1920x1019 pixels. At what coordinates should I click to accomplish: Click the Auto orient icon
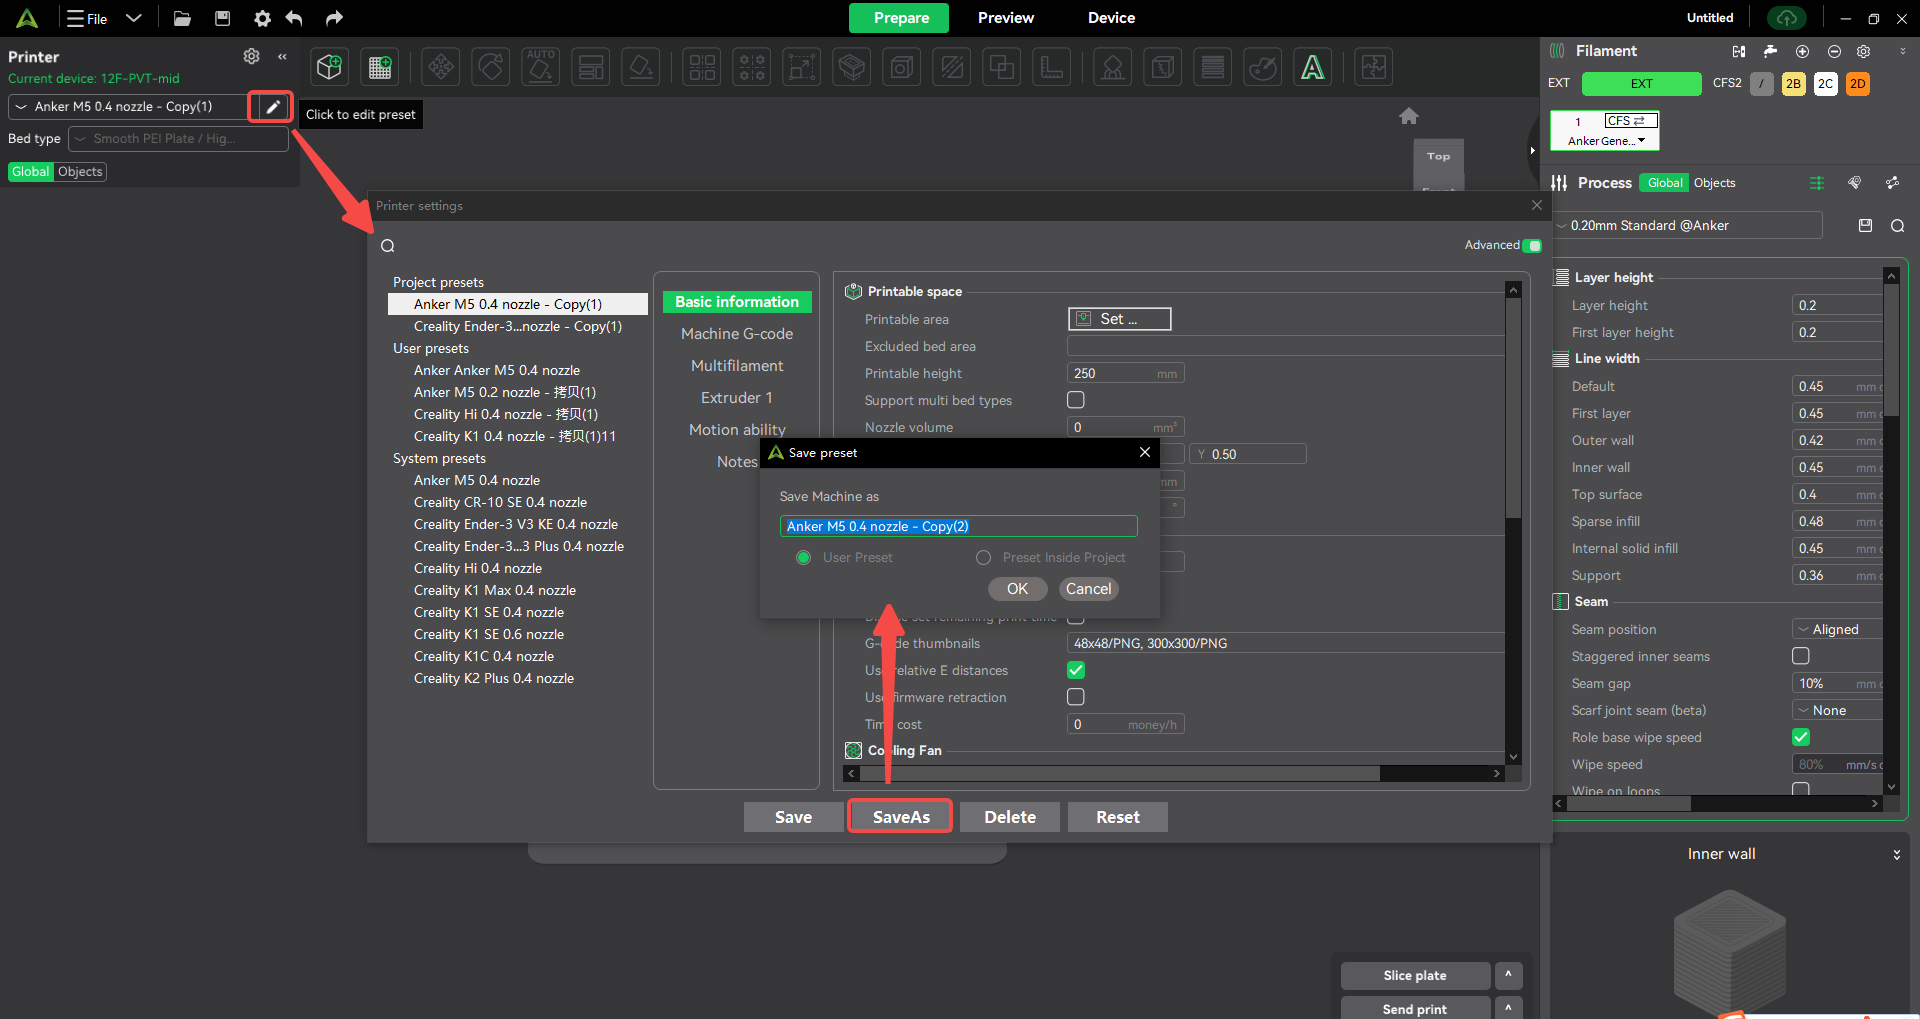pos(541,67)
